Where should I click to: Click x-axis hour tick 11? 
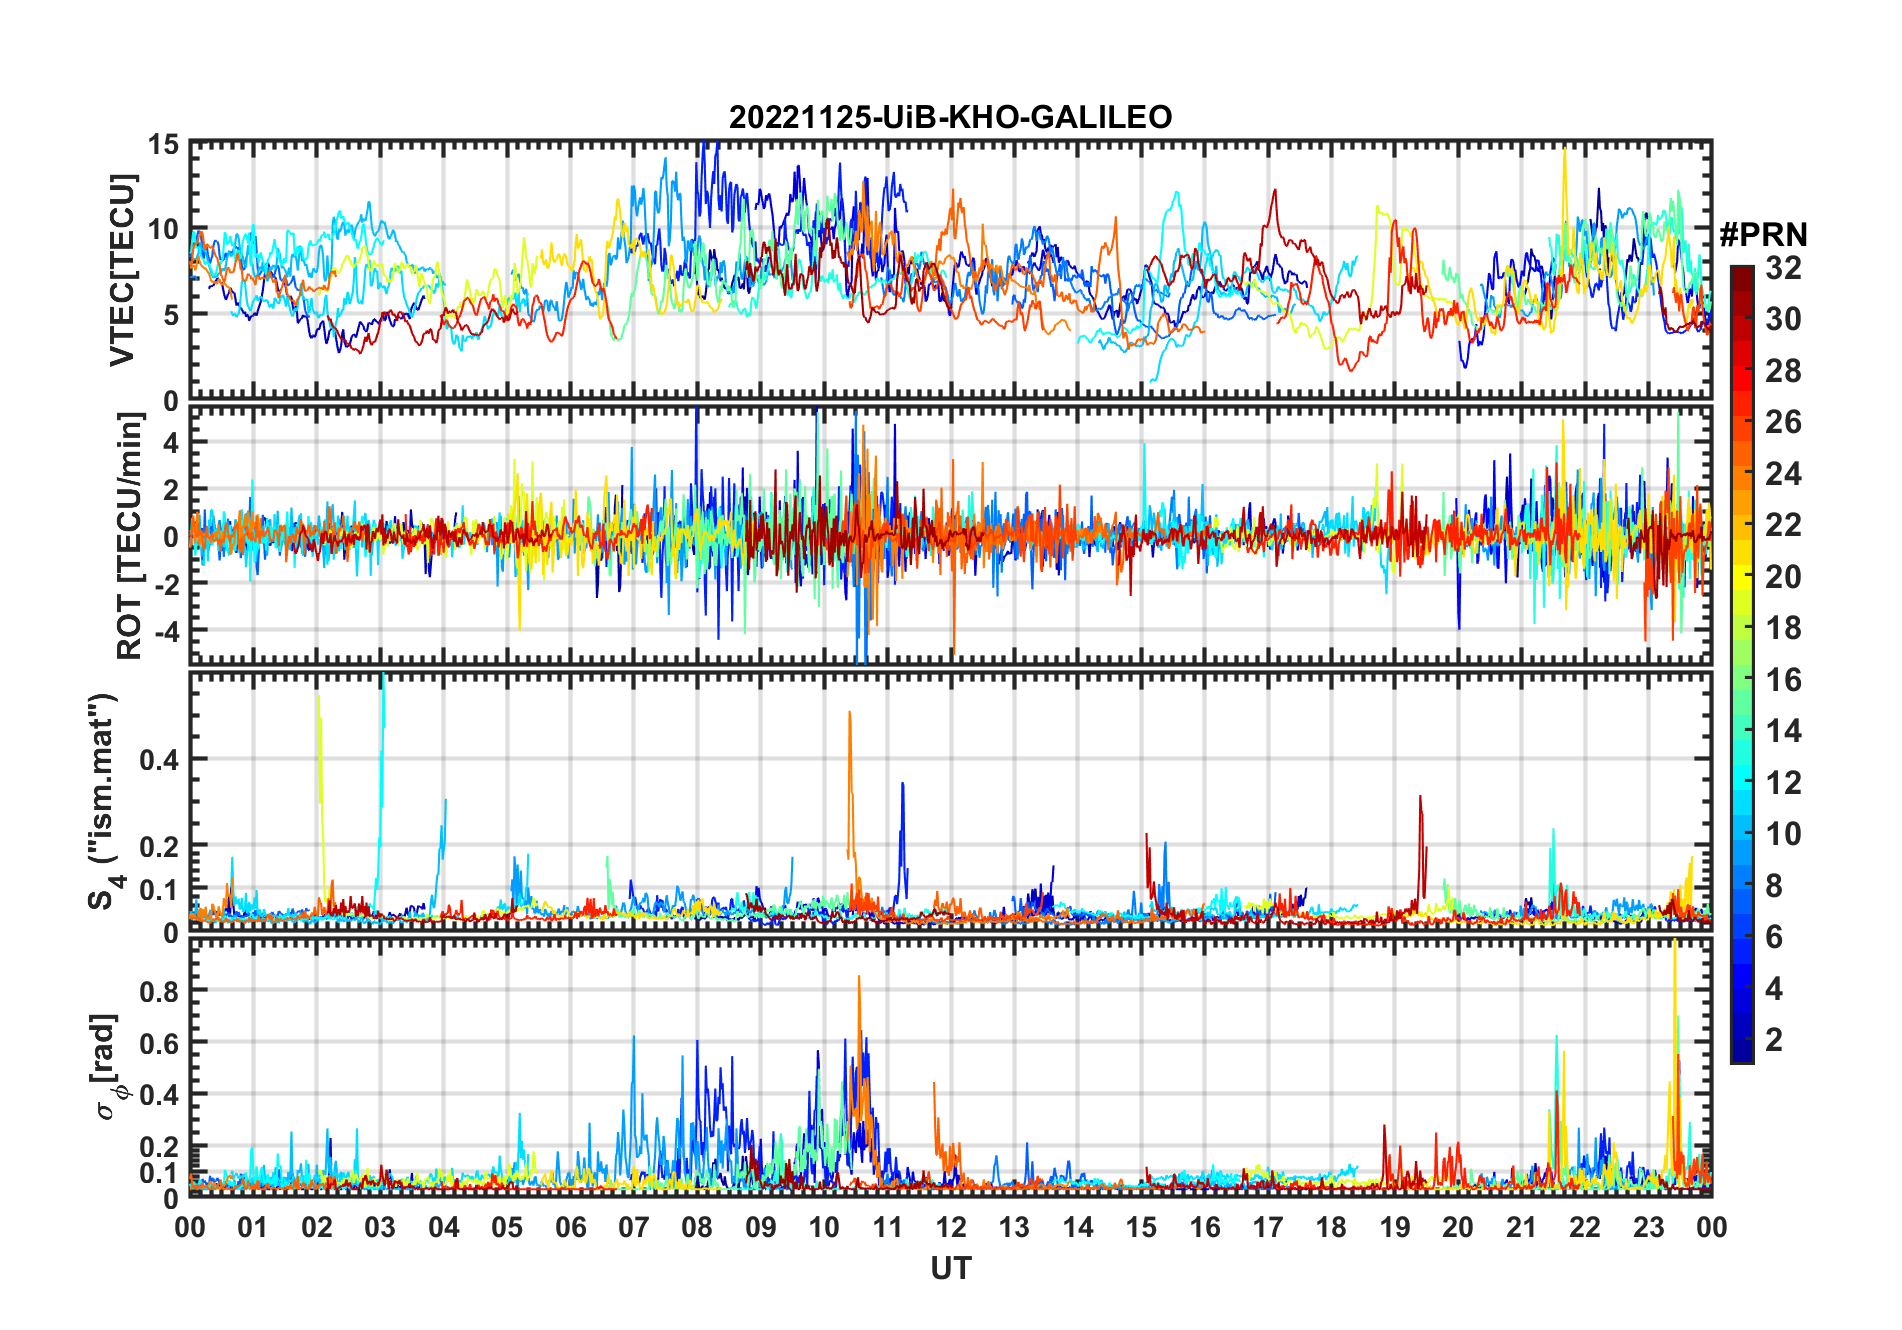(x=888, y=1228)
